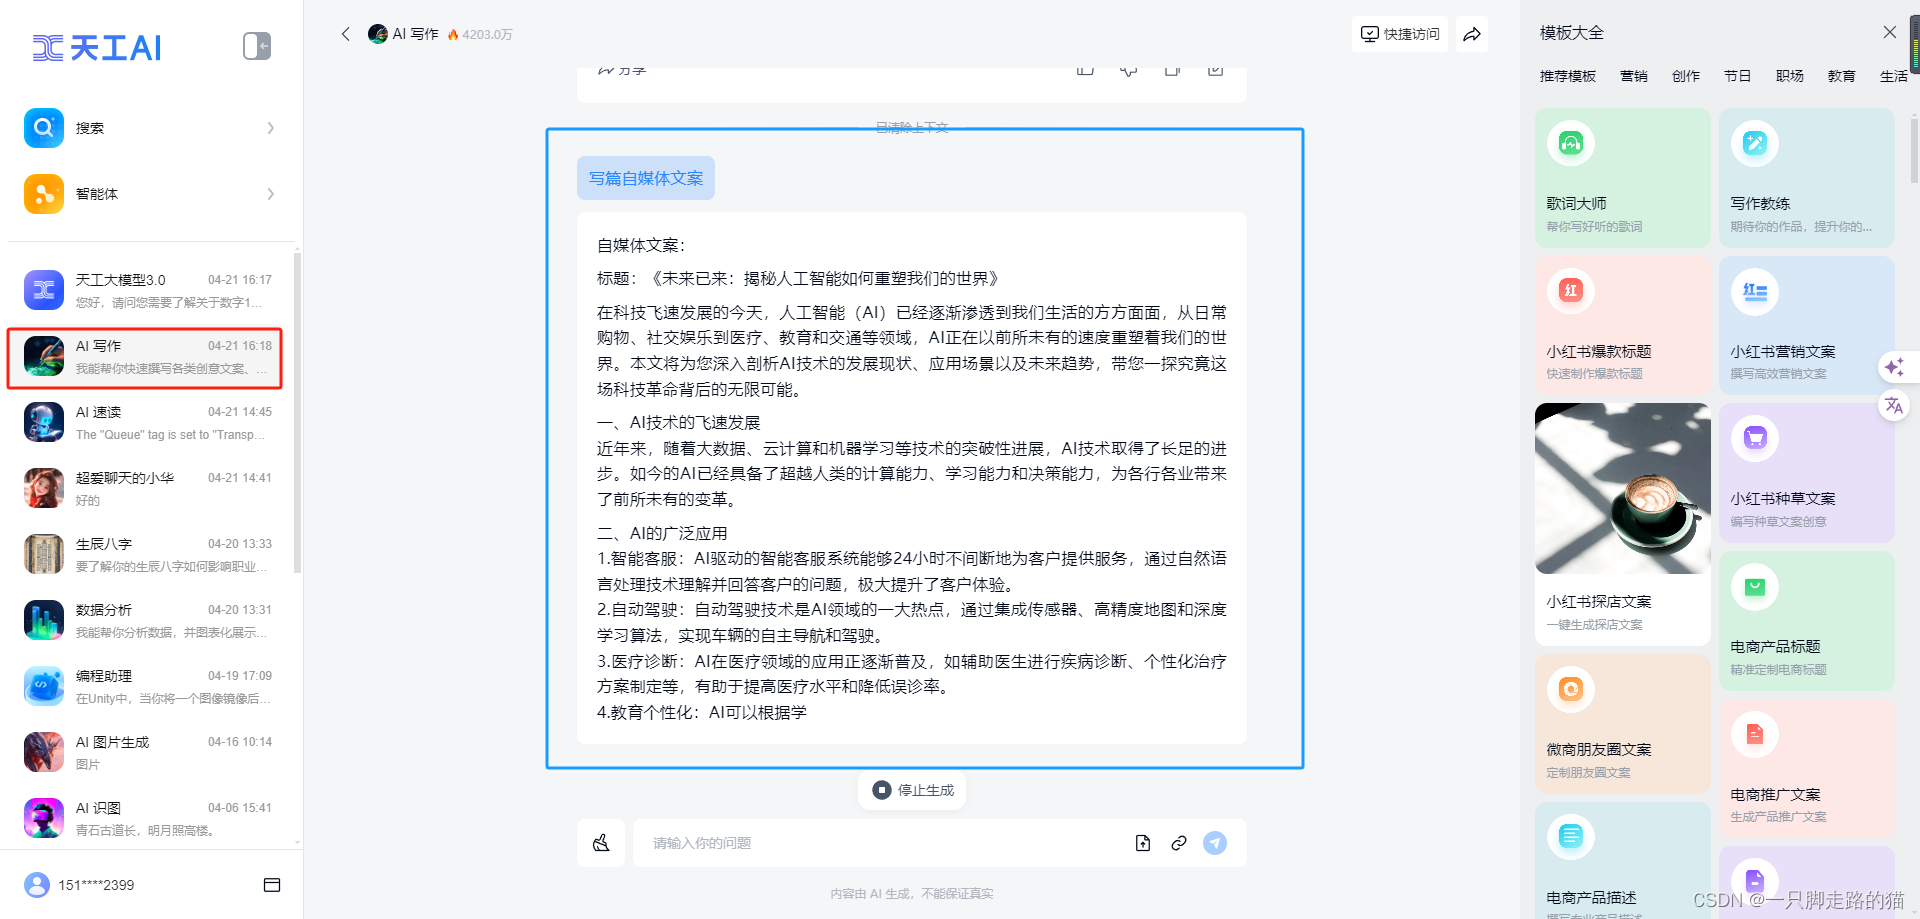
Task: Open chat with 超爱聊天的小华
Action: (x=148, y=488)
